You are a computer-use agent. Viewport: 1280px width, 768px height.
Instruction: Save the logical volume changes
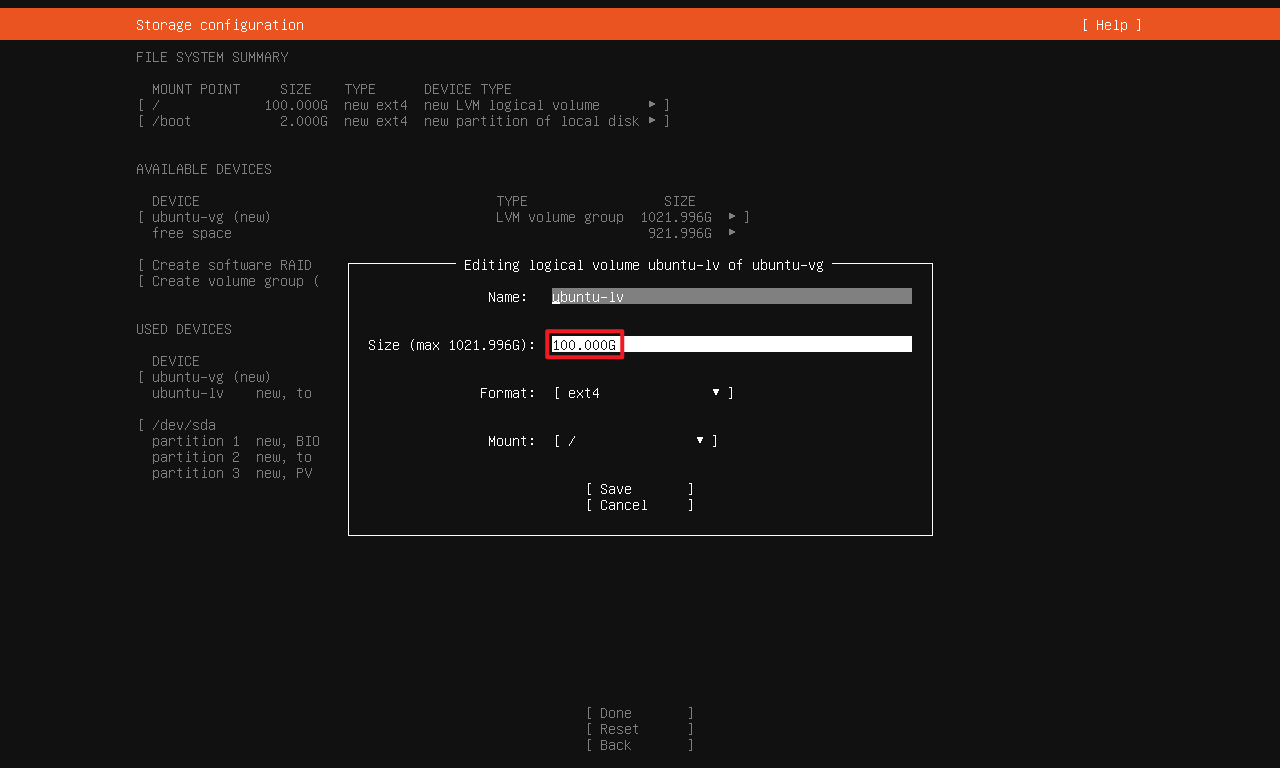640,489
